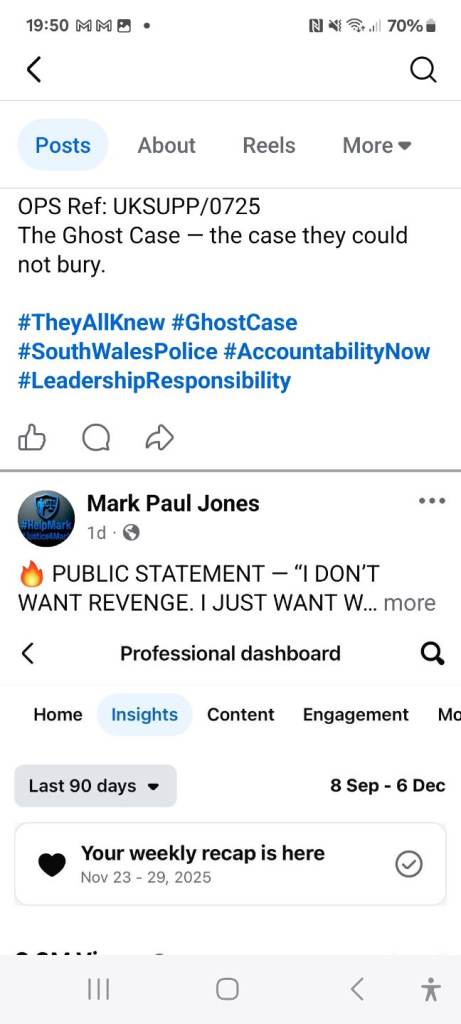Tap the Android home button
This screenshot has height=1024, width=461.
[x=227, y=989]
